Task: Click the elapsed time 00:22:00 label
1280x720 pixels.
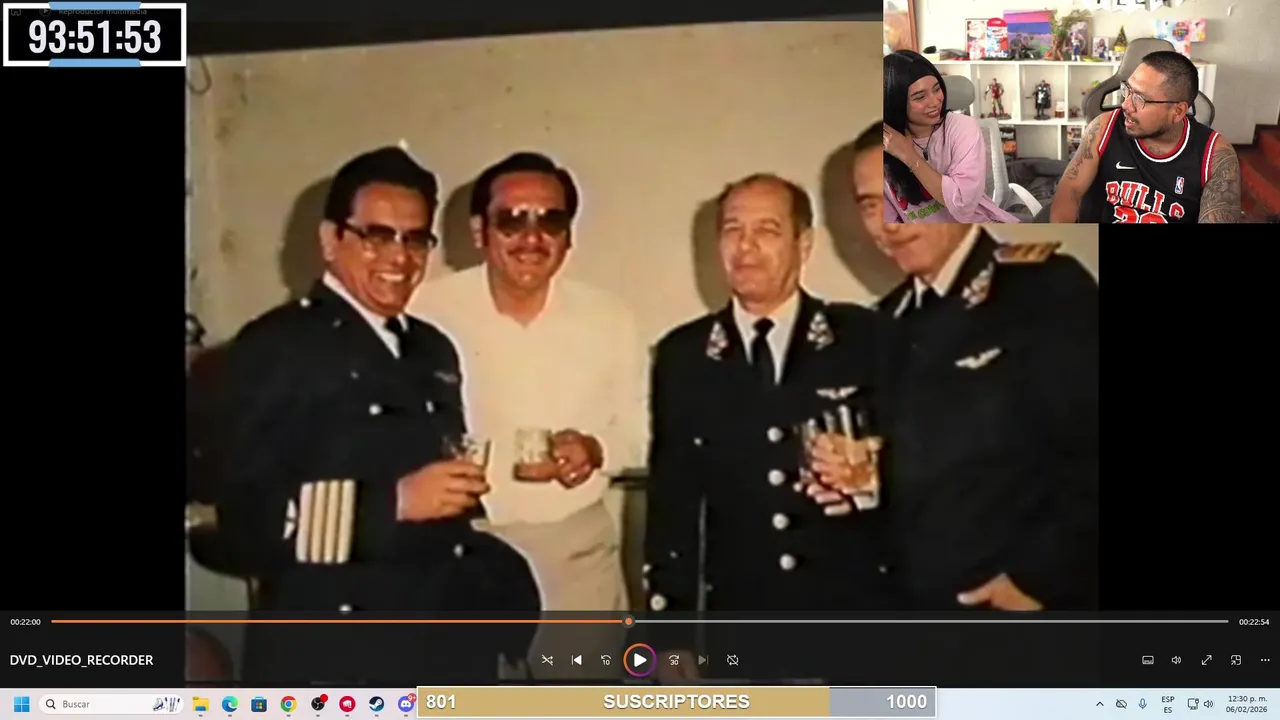Action: pyautogui.click(x=25, y=622)
